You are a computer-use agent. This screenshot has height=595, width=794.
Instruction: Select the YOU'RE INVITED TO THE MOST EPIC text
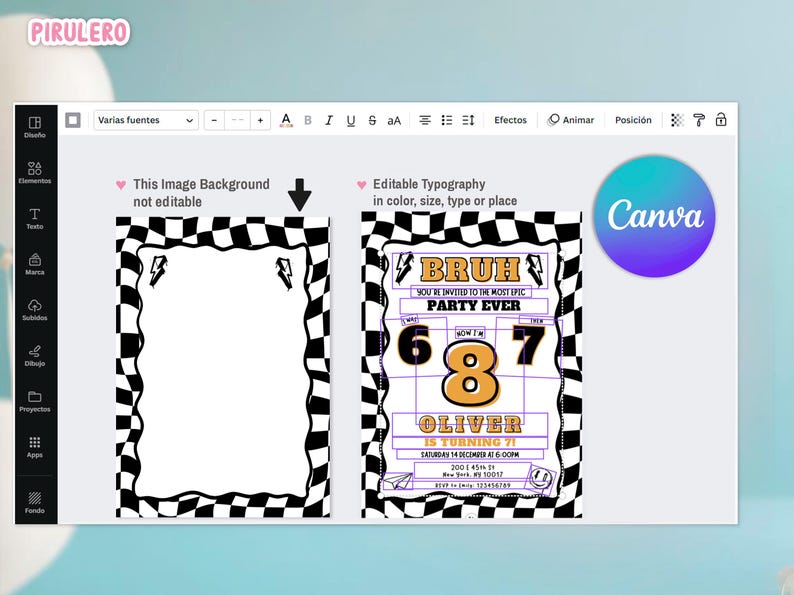[x=471, y=292]
